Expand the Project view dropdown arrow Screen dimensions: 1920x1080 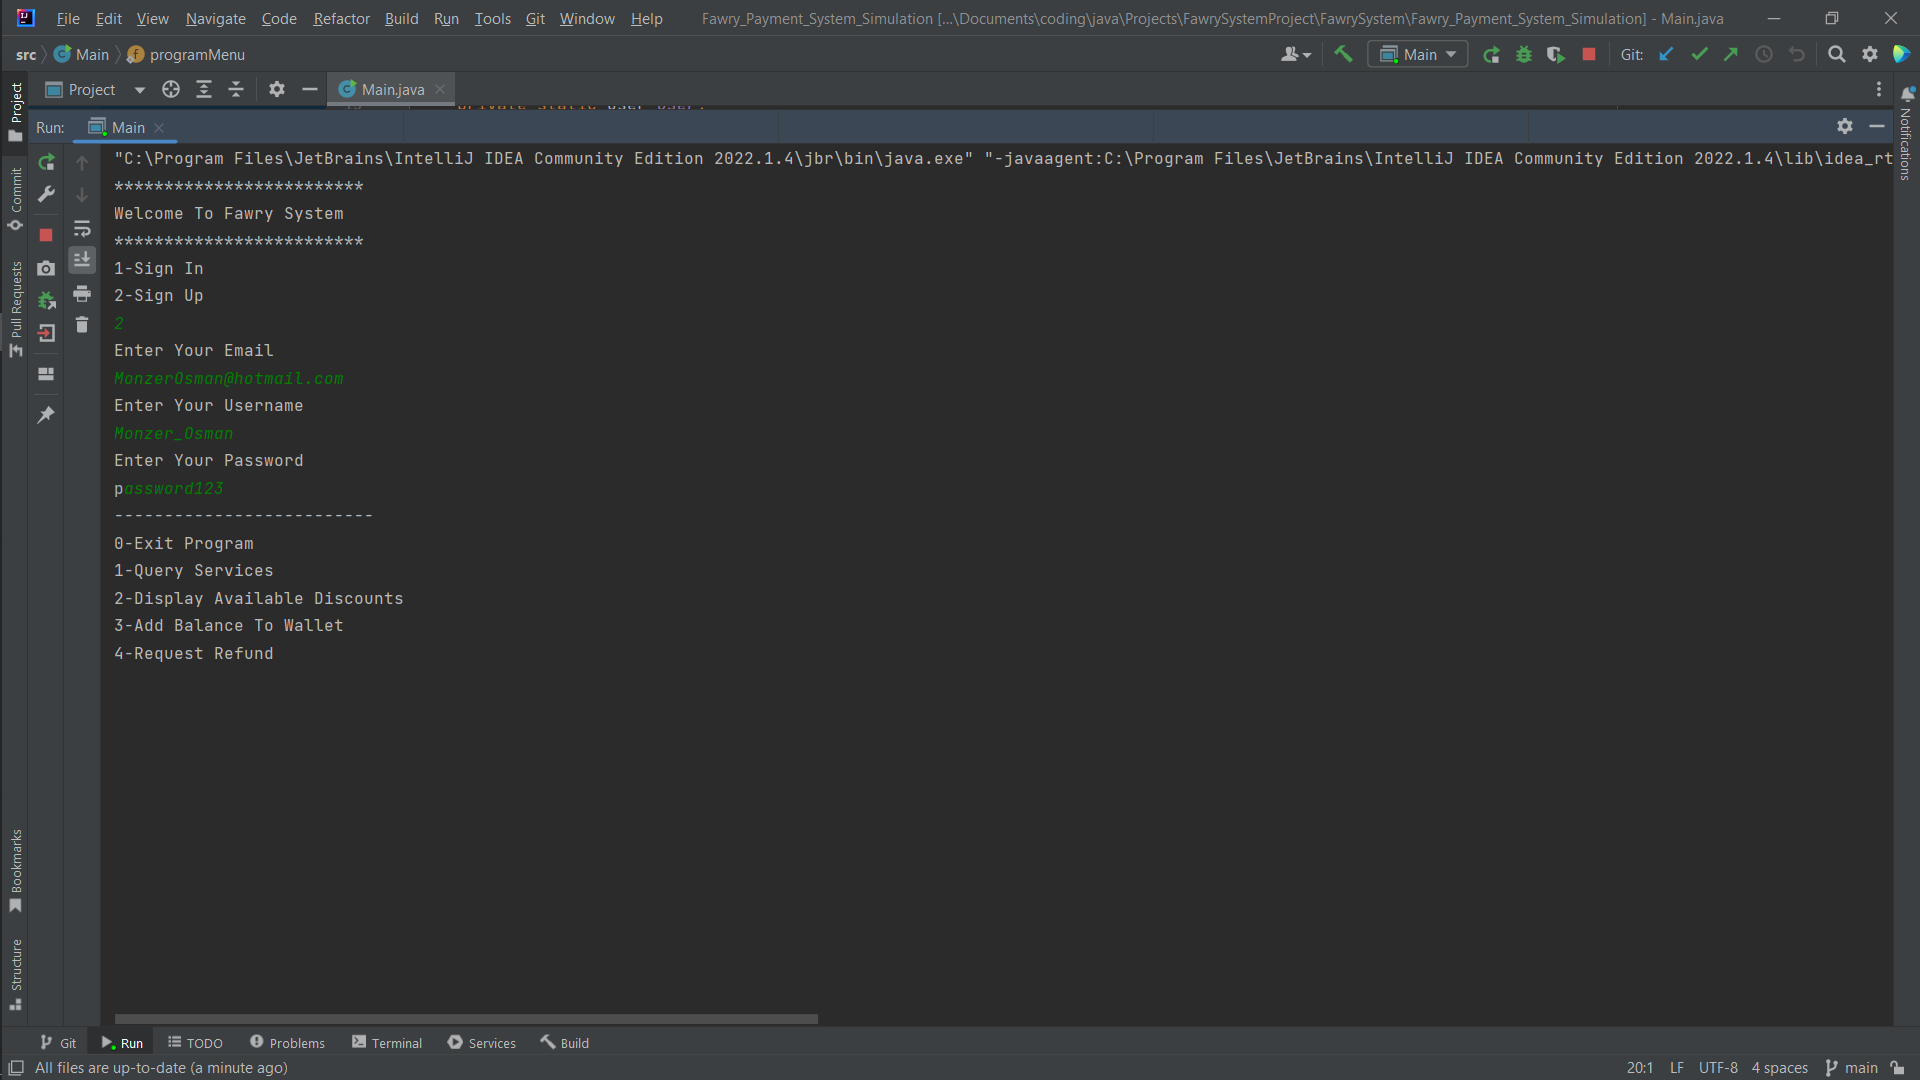click(140, 90)
